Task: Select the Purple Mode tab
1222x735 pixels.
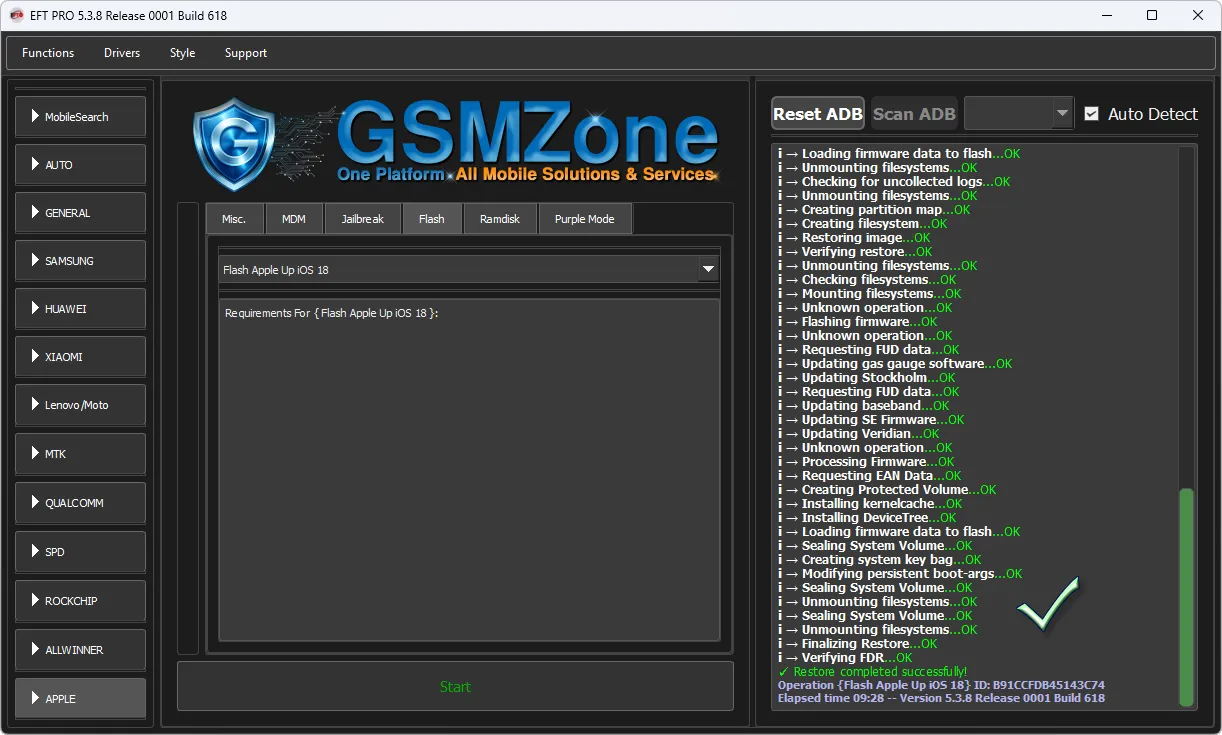Action: (584, 219)
